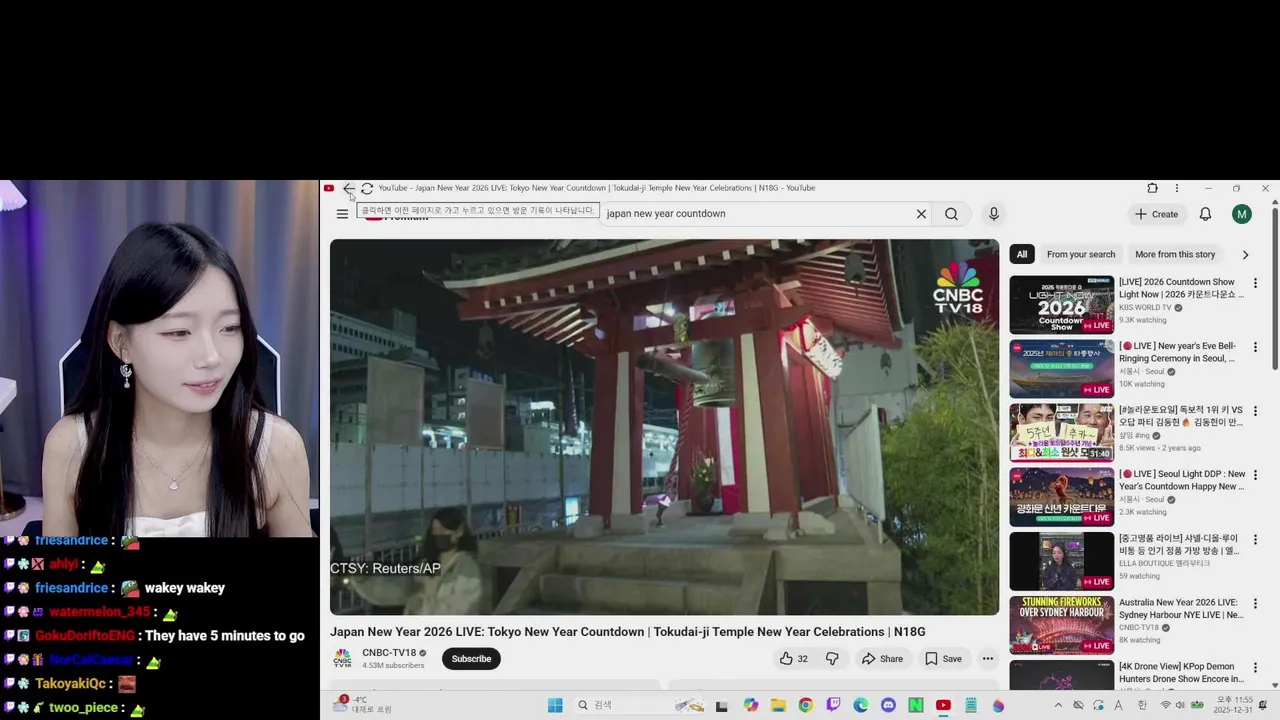Open the Windows Start menu
This screenshot has height=720, width=1280.
click(x=555, y=705)
